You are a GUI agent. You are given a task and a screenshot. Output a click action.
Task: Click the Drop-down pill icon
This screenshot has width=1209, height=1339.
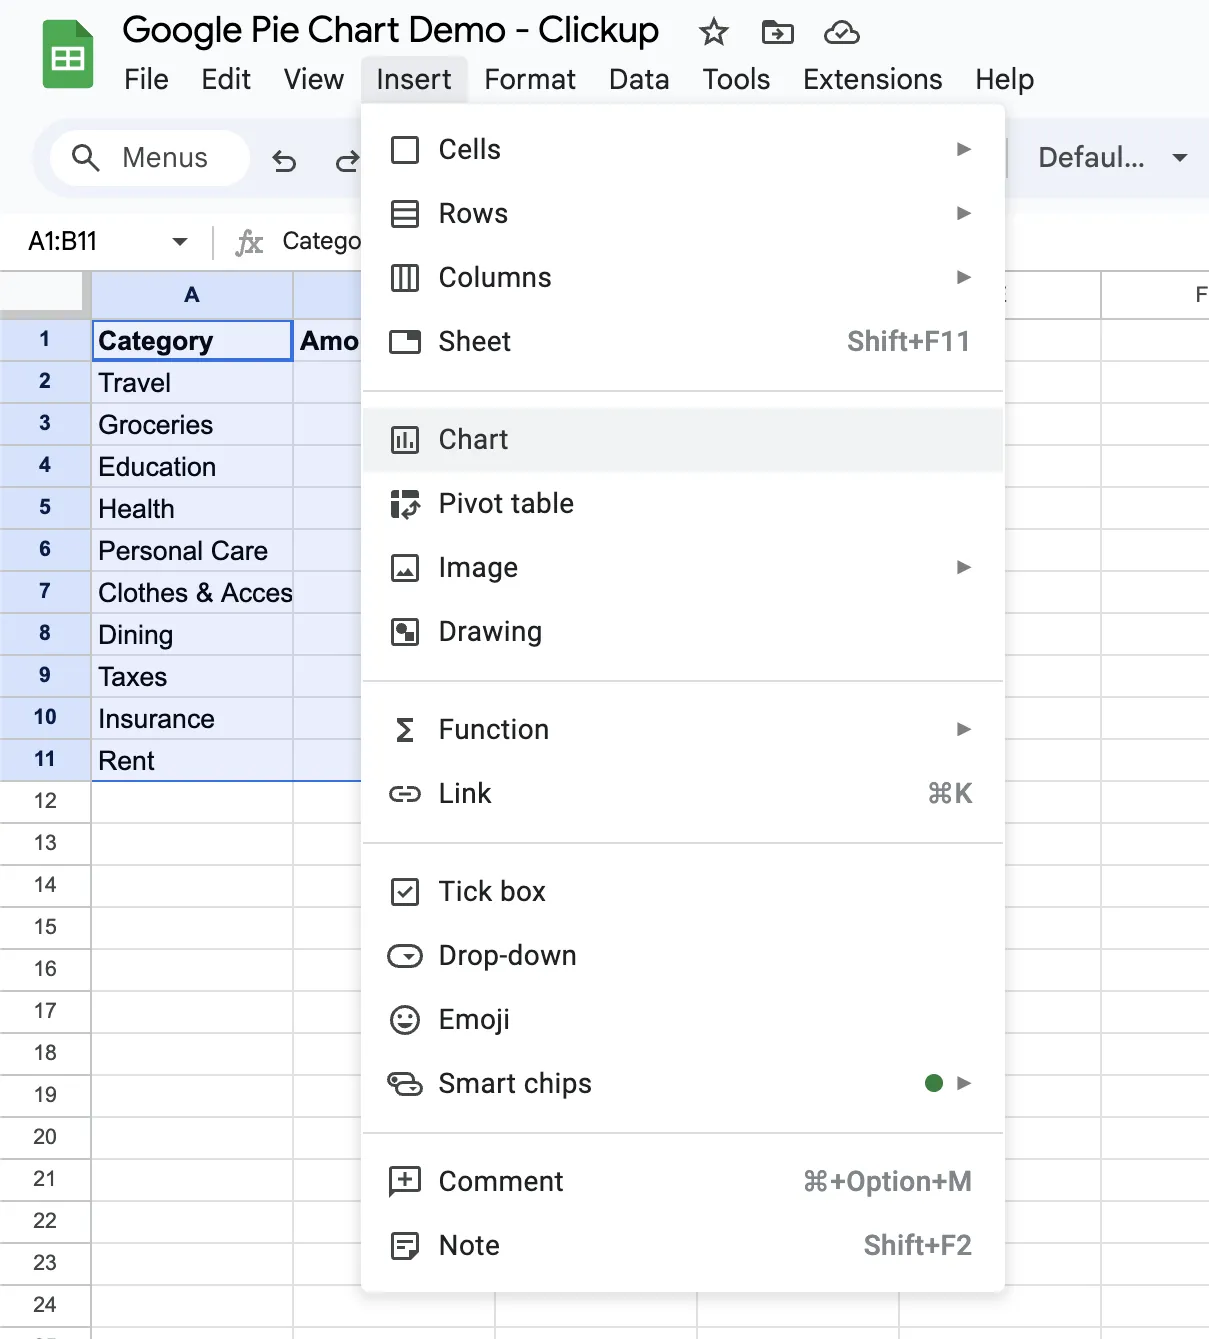(405, 956)
